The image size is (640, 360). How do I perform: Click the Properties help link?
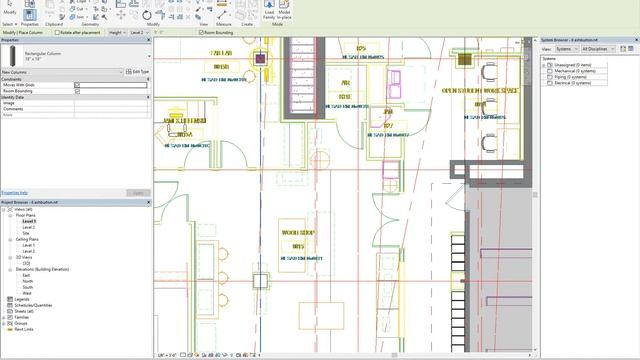15,193
